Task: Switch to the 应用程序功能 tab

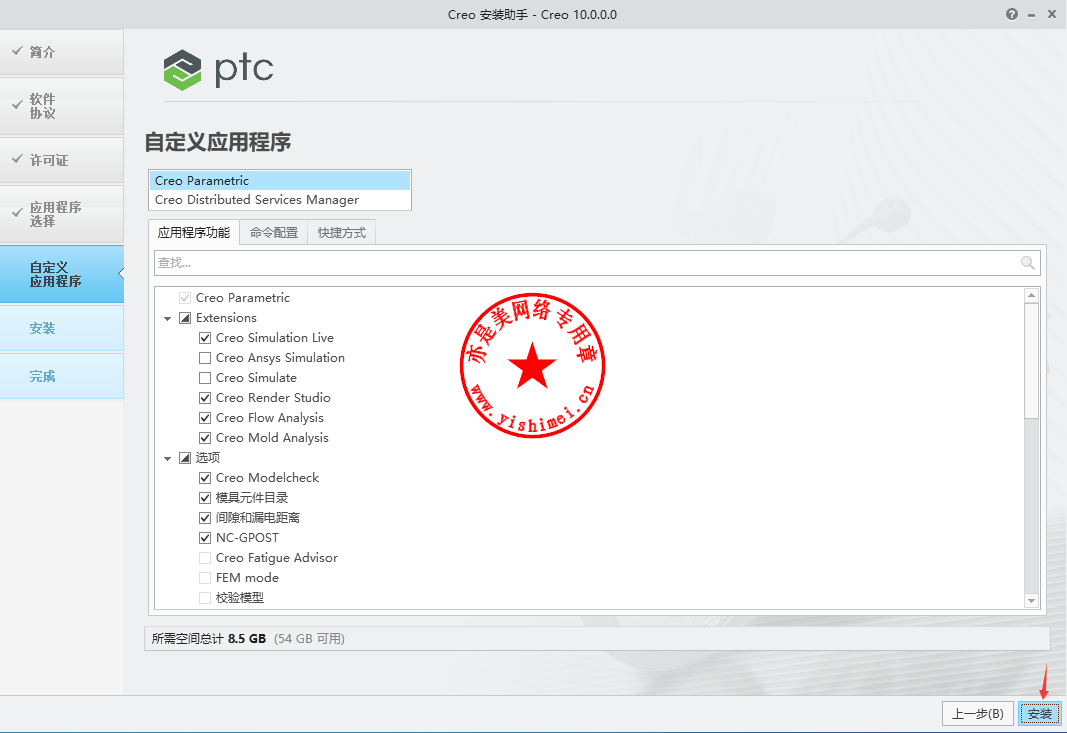Action: [194, 233]
